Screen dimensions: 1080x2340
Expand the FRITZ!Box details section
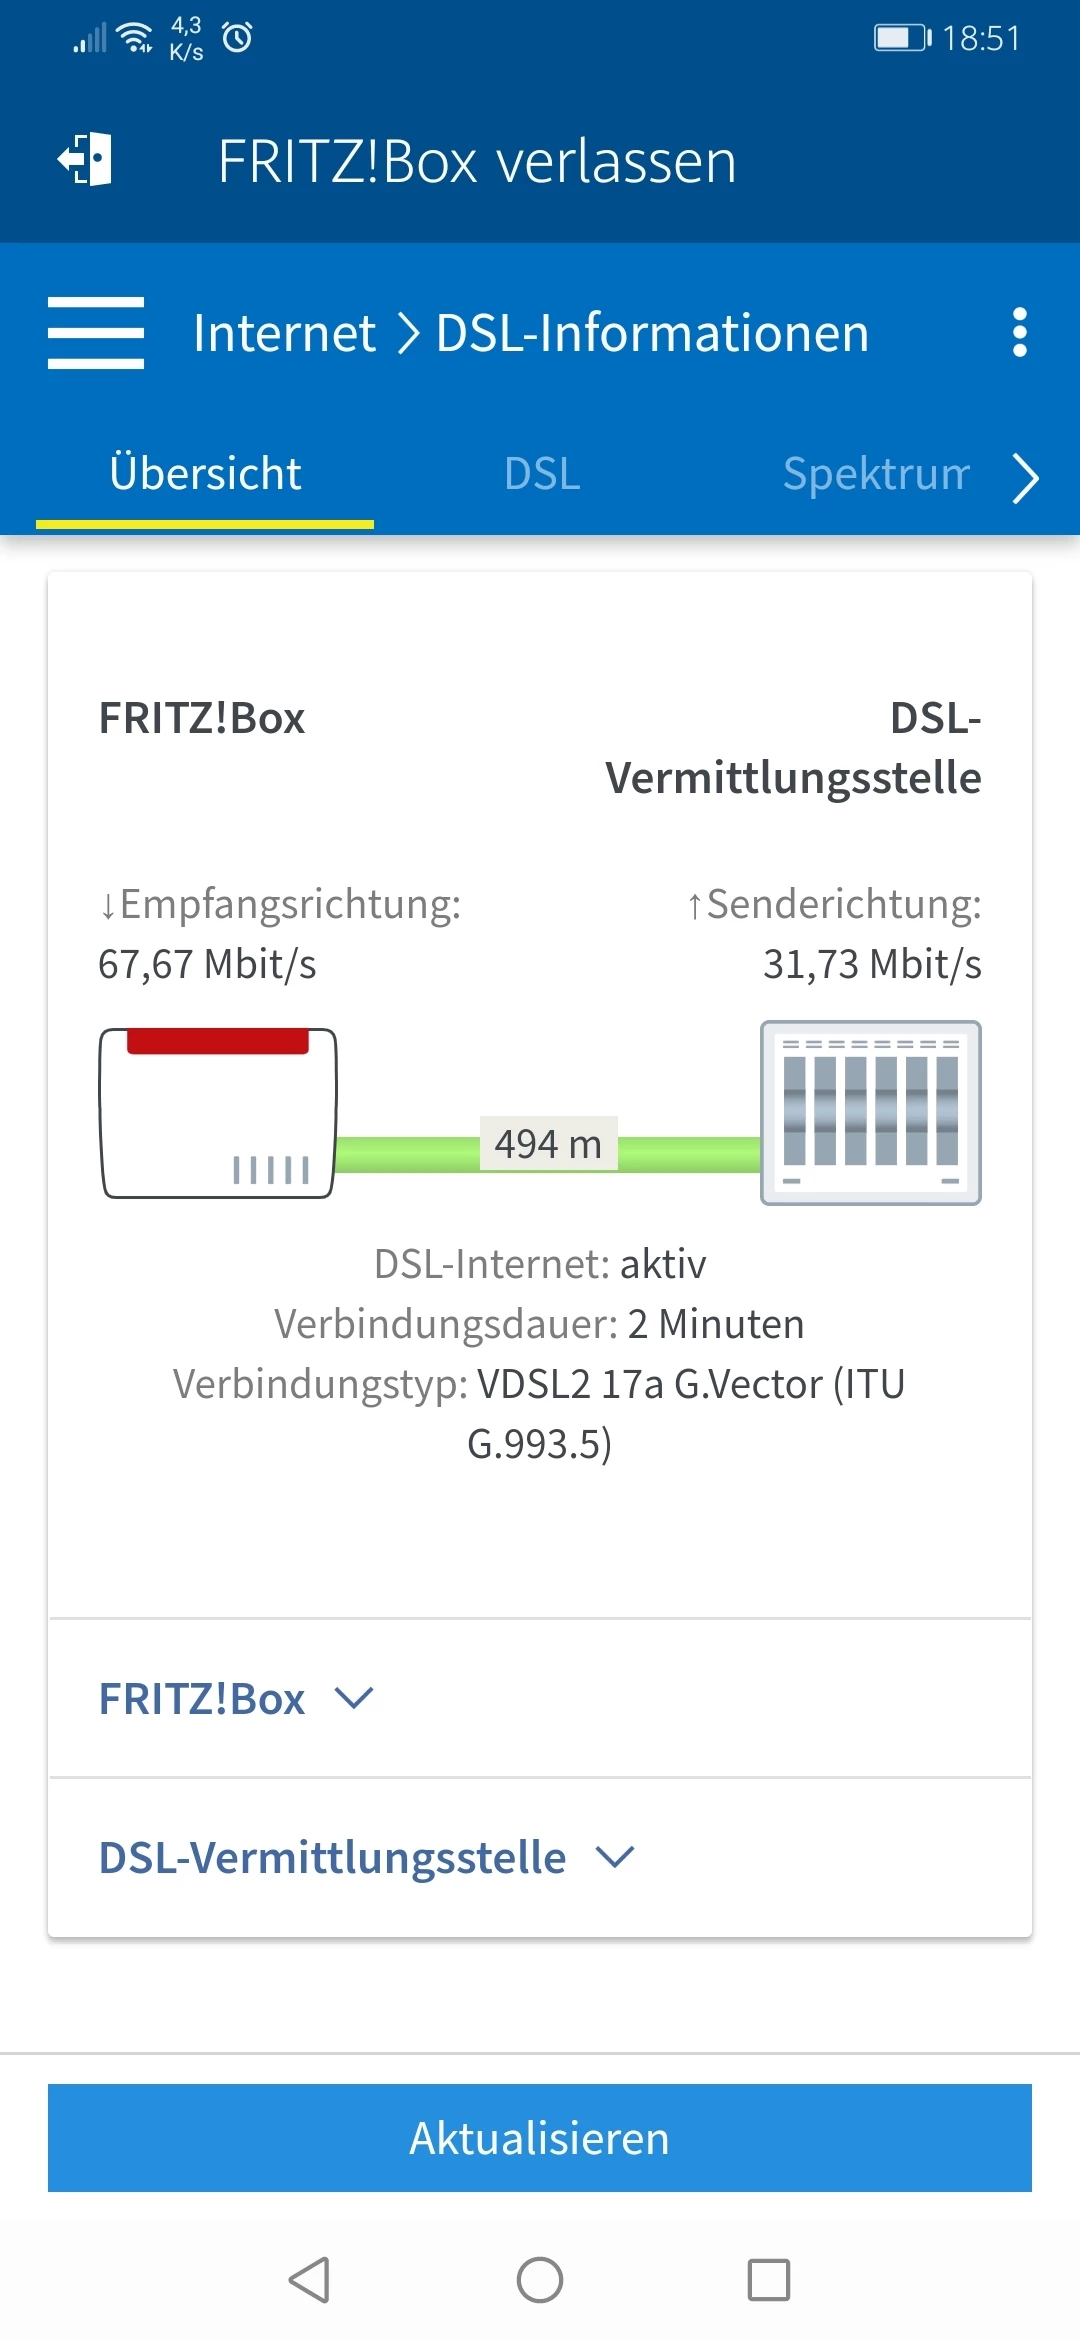tap(236, 1699)
